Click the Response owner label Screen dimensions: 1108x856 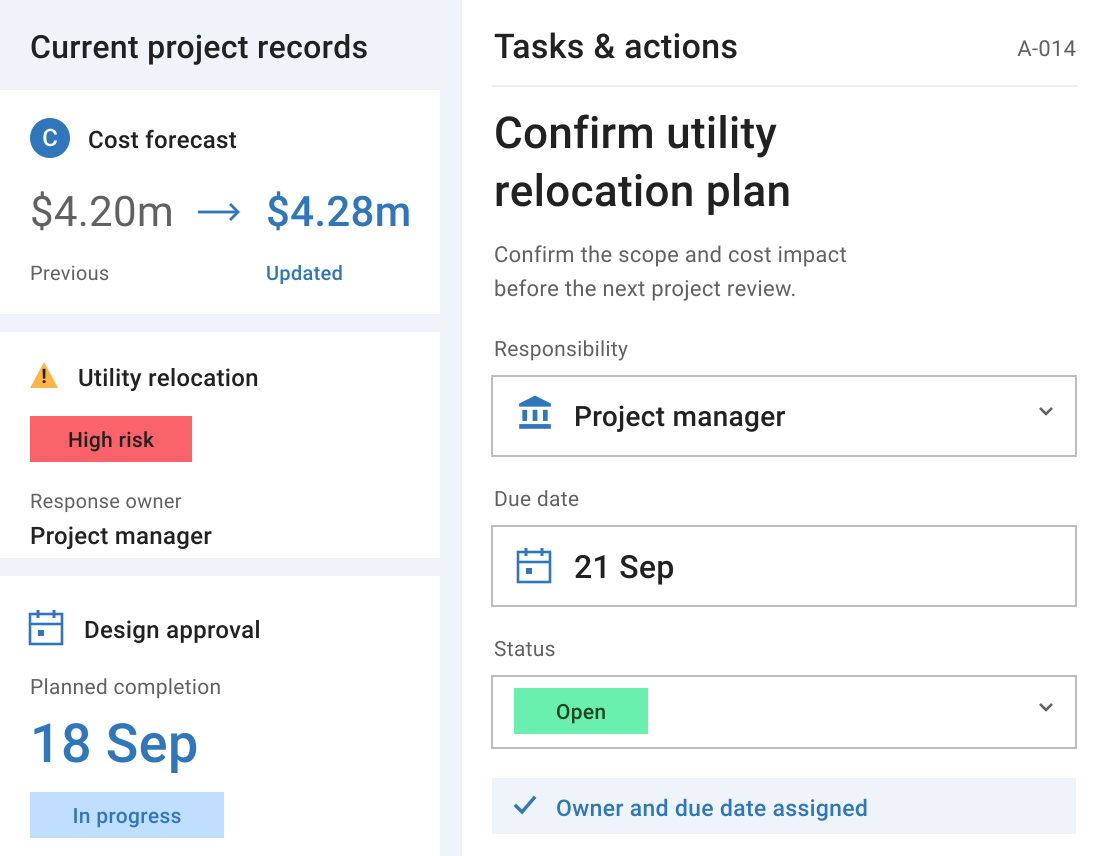pos(105,501)
